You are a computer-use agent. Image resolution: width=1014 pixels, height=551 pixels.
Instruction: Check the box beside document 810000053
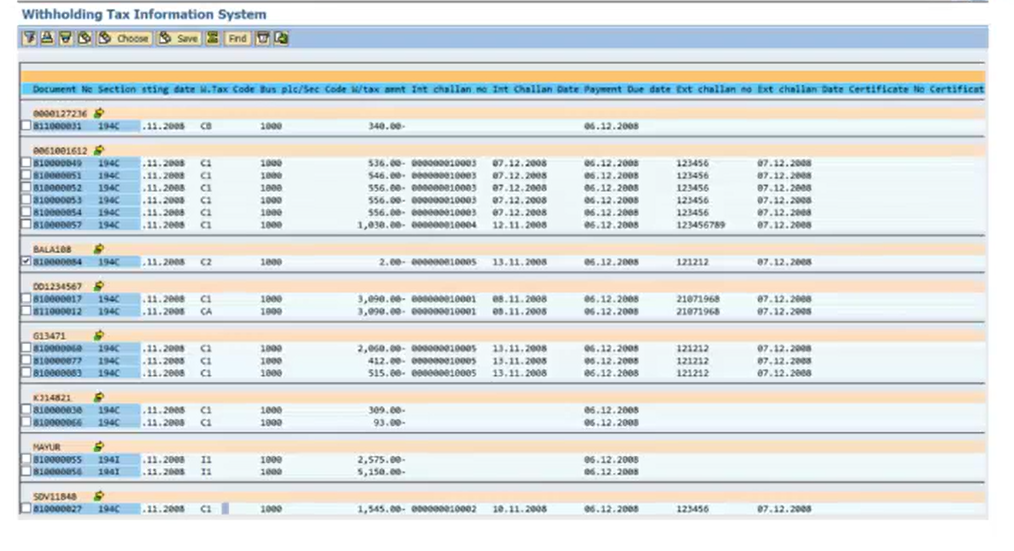[26, 199]
